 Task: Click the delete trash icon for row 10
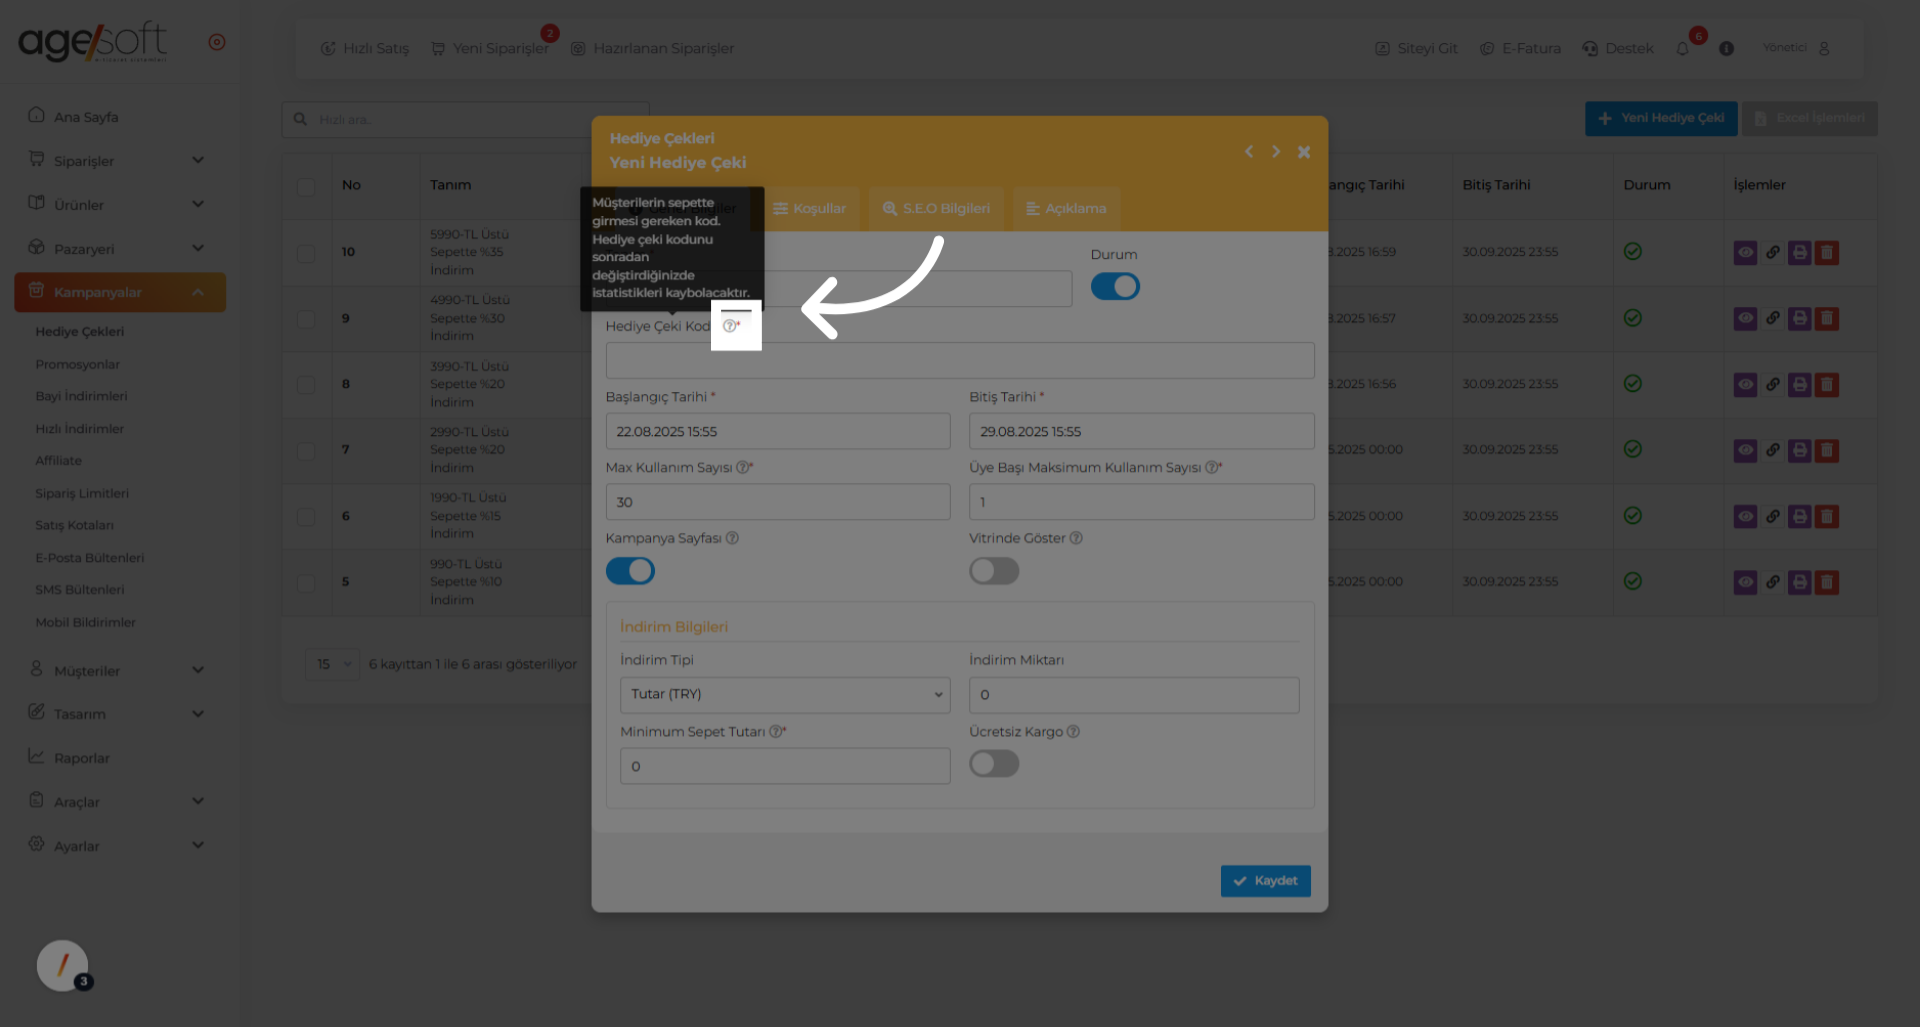coord(1827,253)
